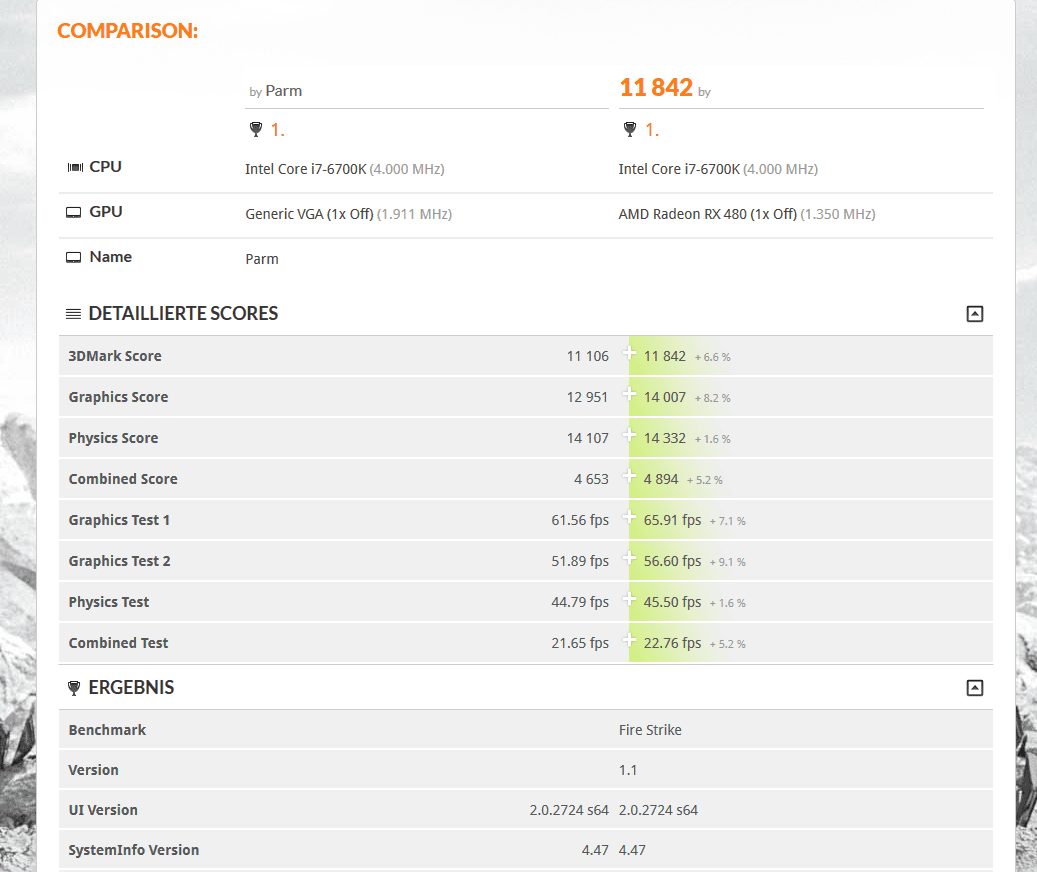Click the plus icon in Combined Score row
Image resolution: width=1037 pixels, height=872 pixels.
[629, 477]
